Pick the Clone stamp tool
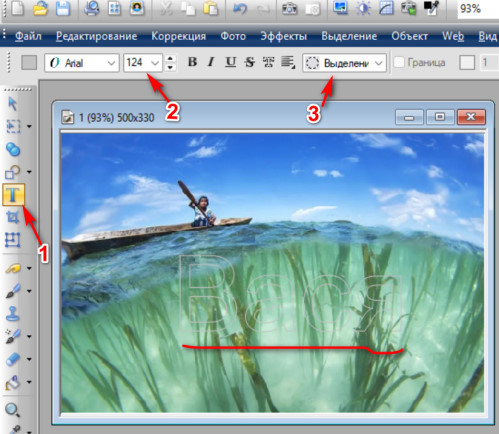This screenshot has width=499, height=434. [13, 314]
